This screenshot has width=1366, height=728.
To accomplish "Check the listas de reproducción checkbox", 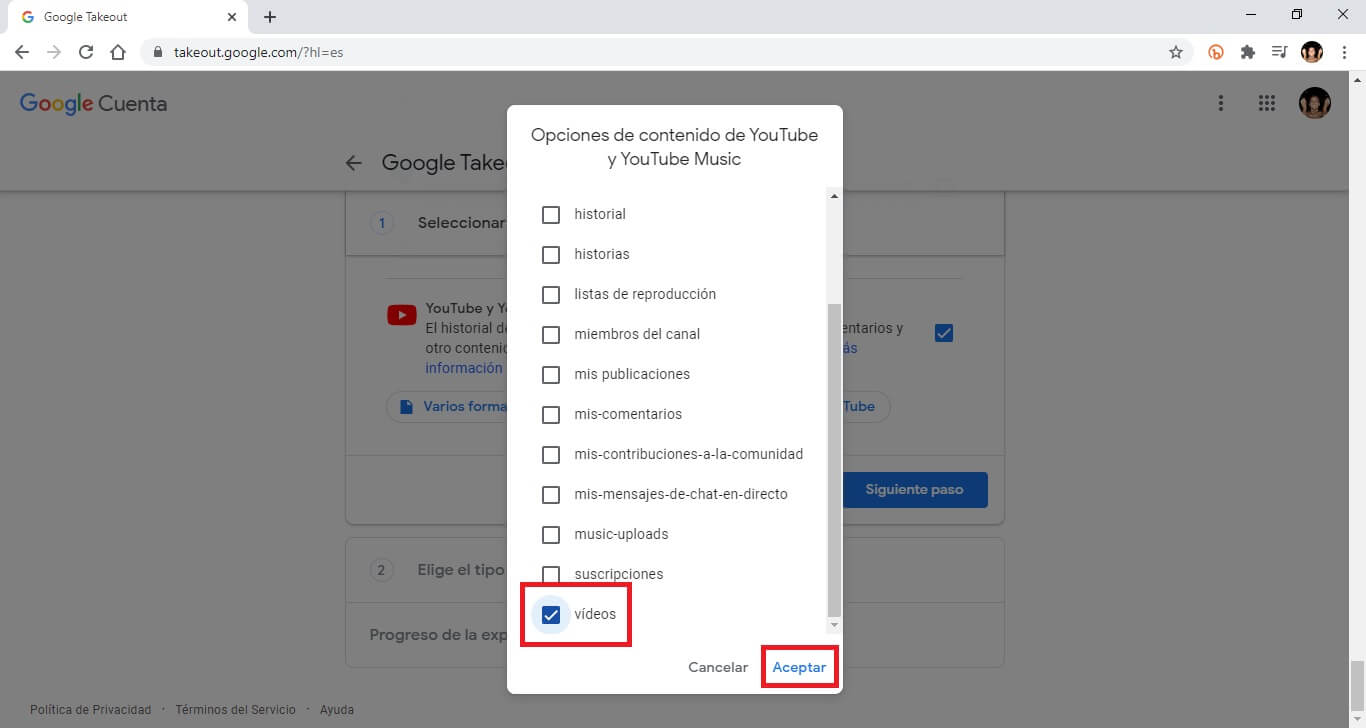I will tap(551, 294).
